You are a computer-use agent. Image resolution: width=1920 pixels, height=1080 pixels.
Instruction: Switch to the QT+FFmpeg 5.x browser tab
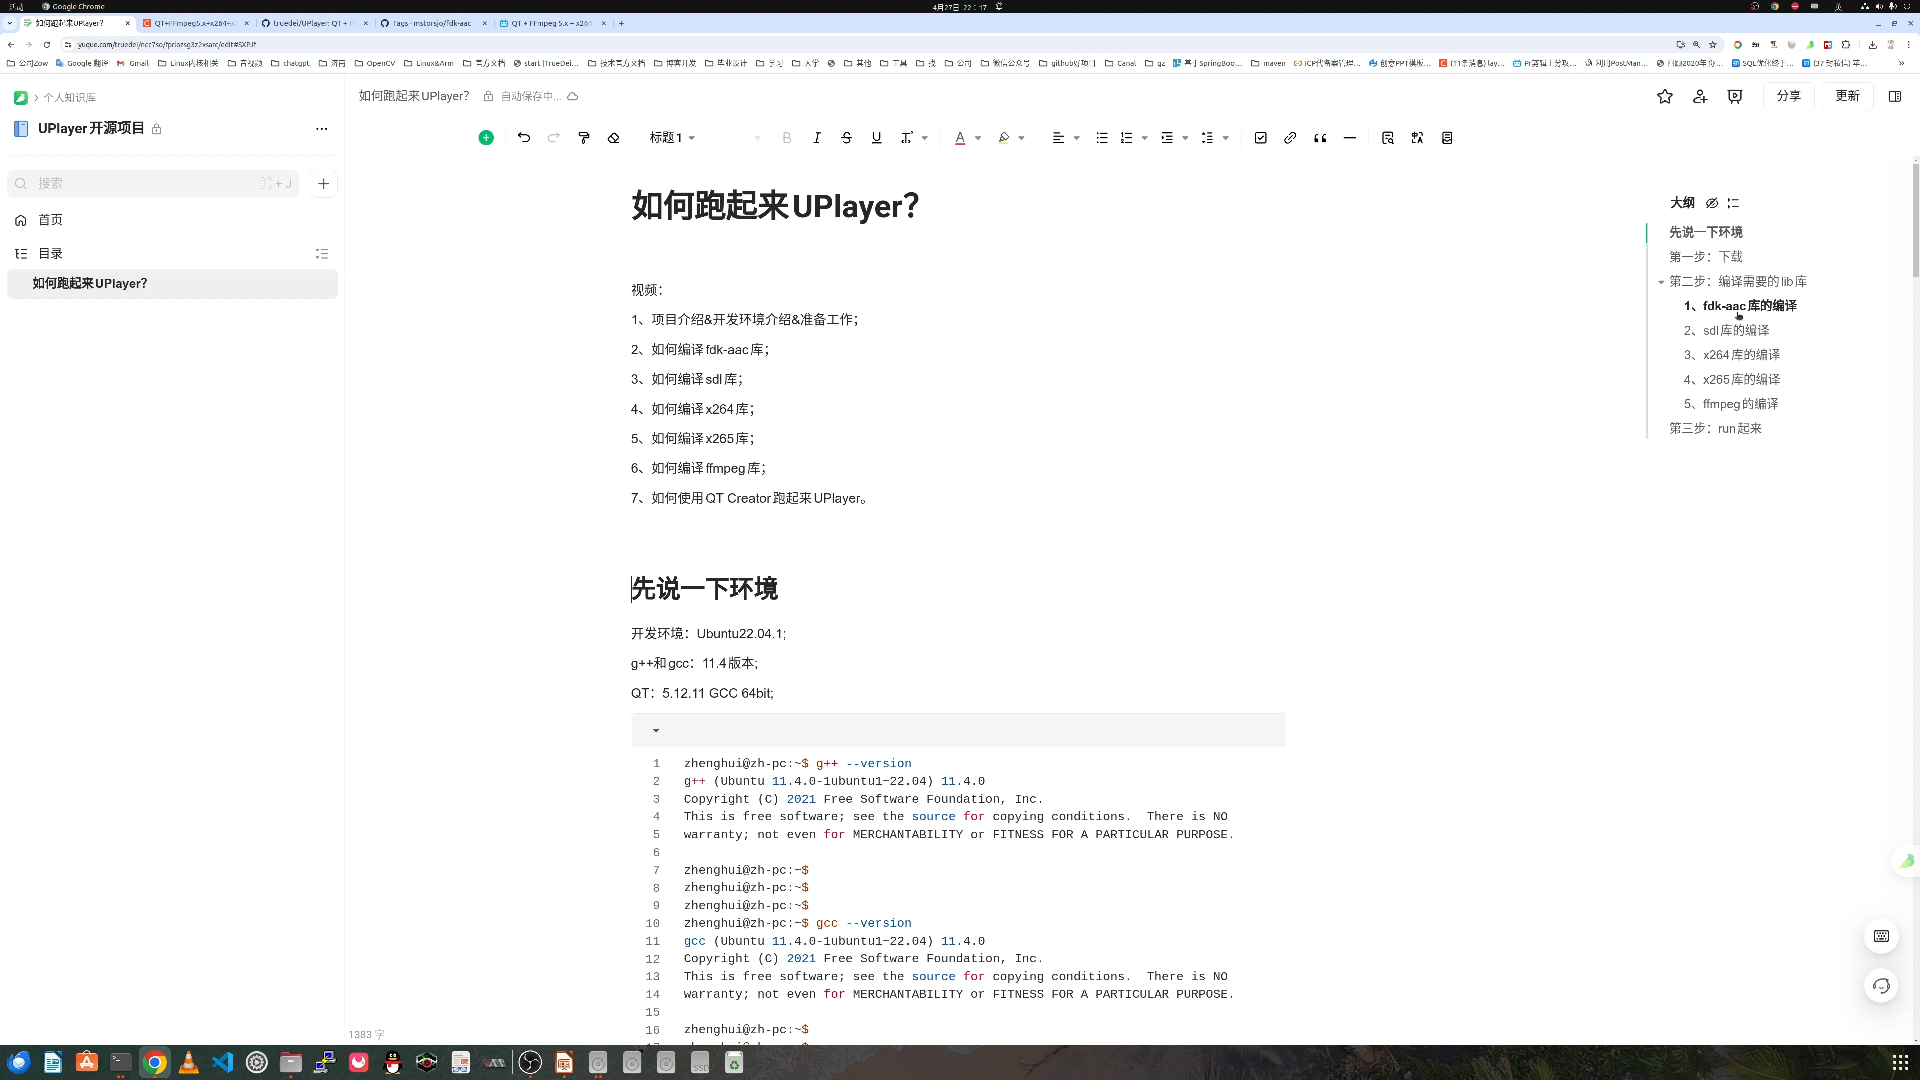pos(197,23)
